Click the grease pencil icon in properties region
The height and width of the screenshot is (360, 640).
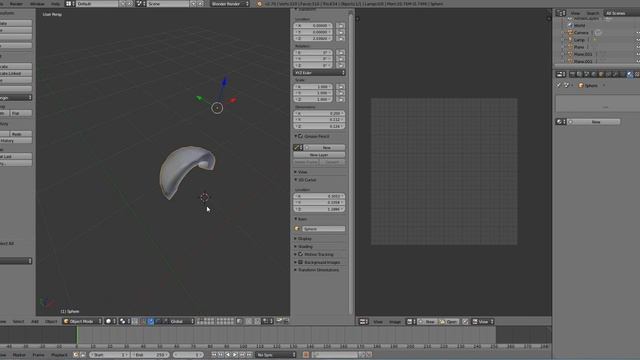click(x=297, y=147)
